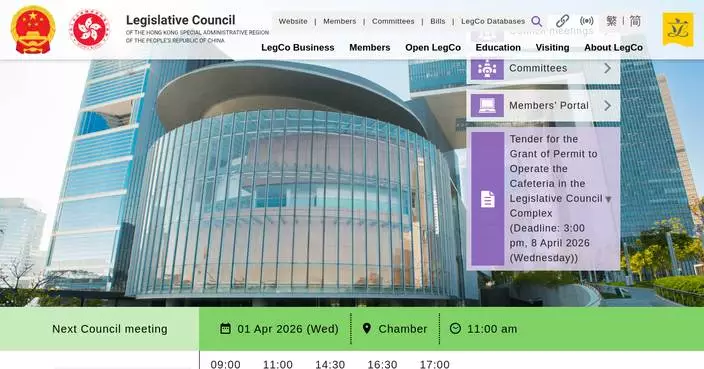Viewport: 704px width, 369px height.
Task: Click the Legislative Council title link
Action: tap(180, 20)
